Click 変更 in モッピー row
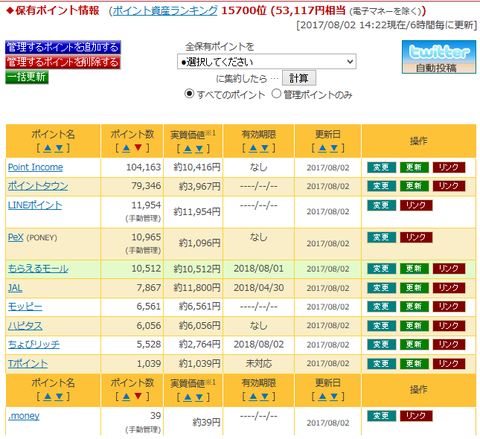 coord(382,307)
